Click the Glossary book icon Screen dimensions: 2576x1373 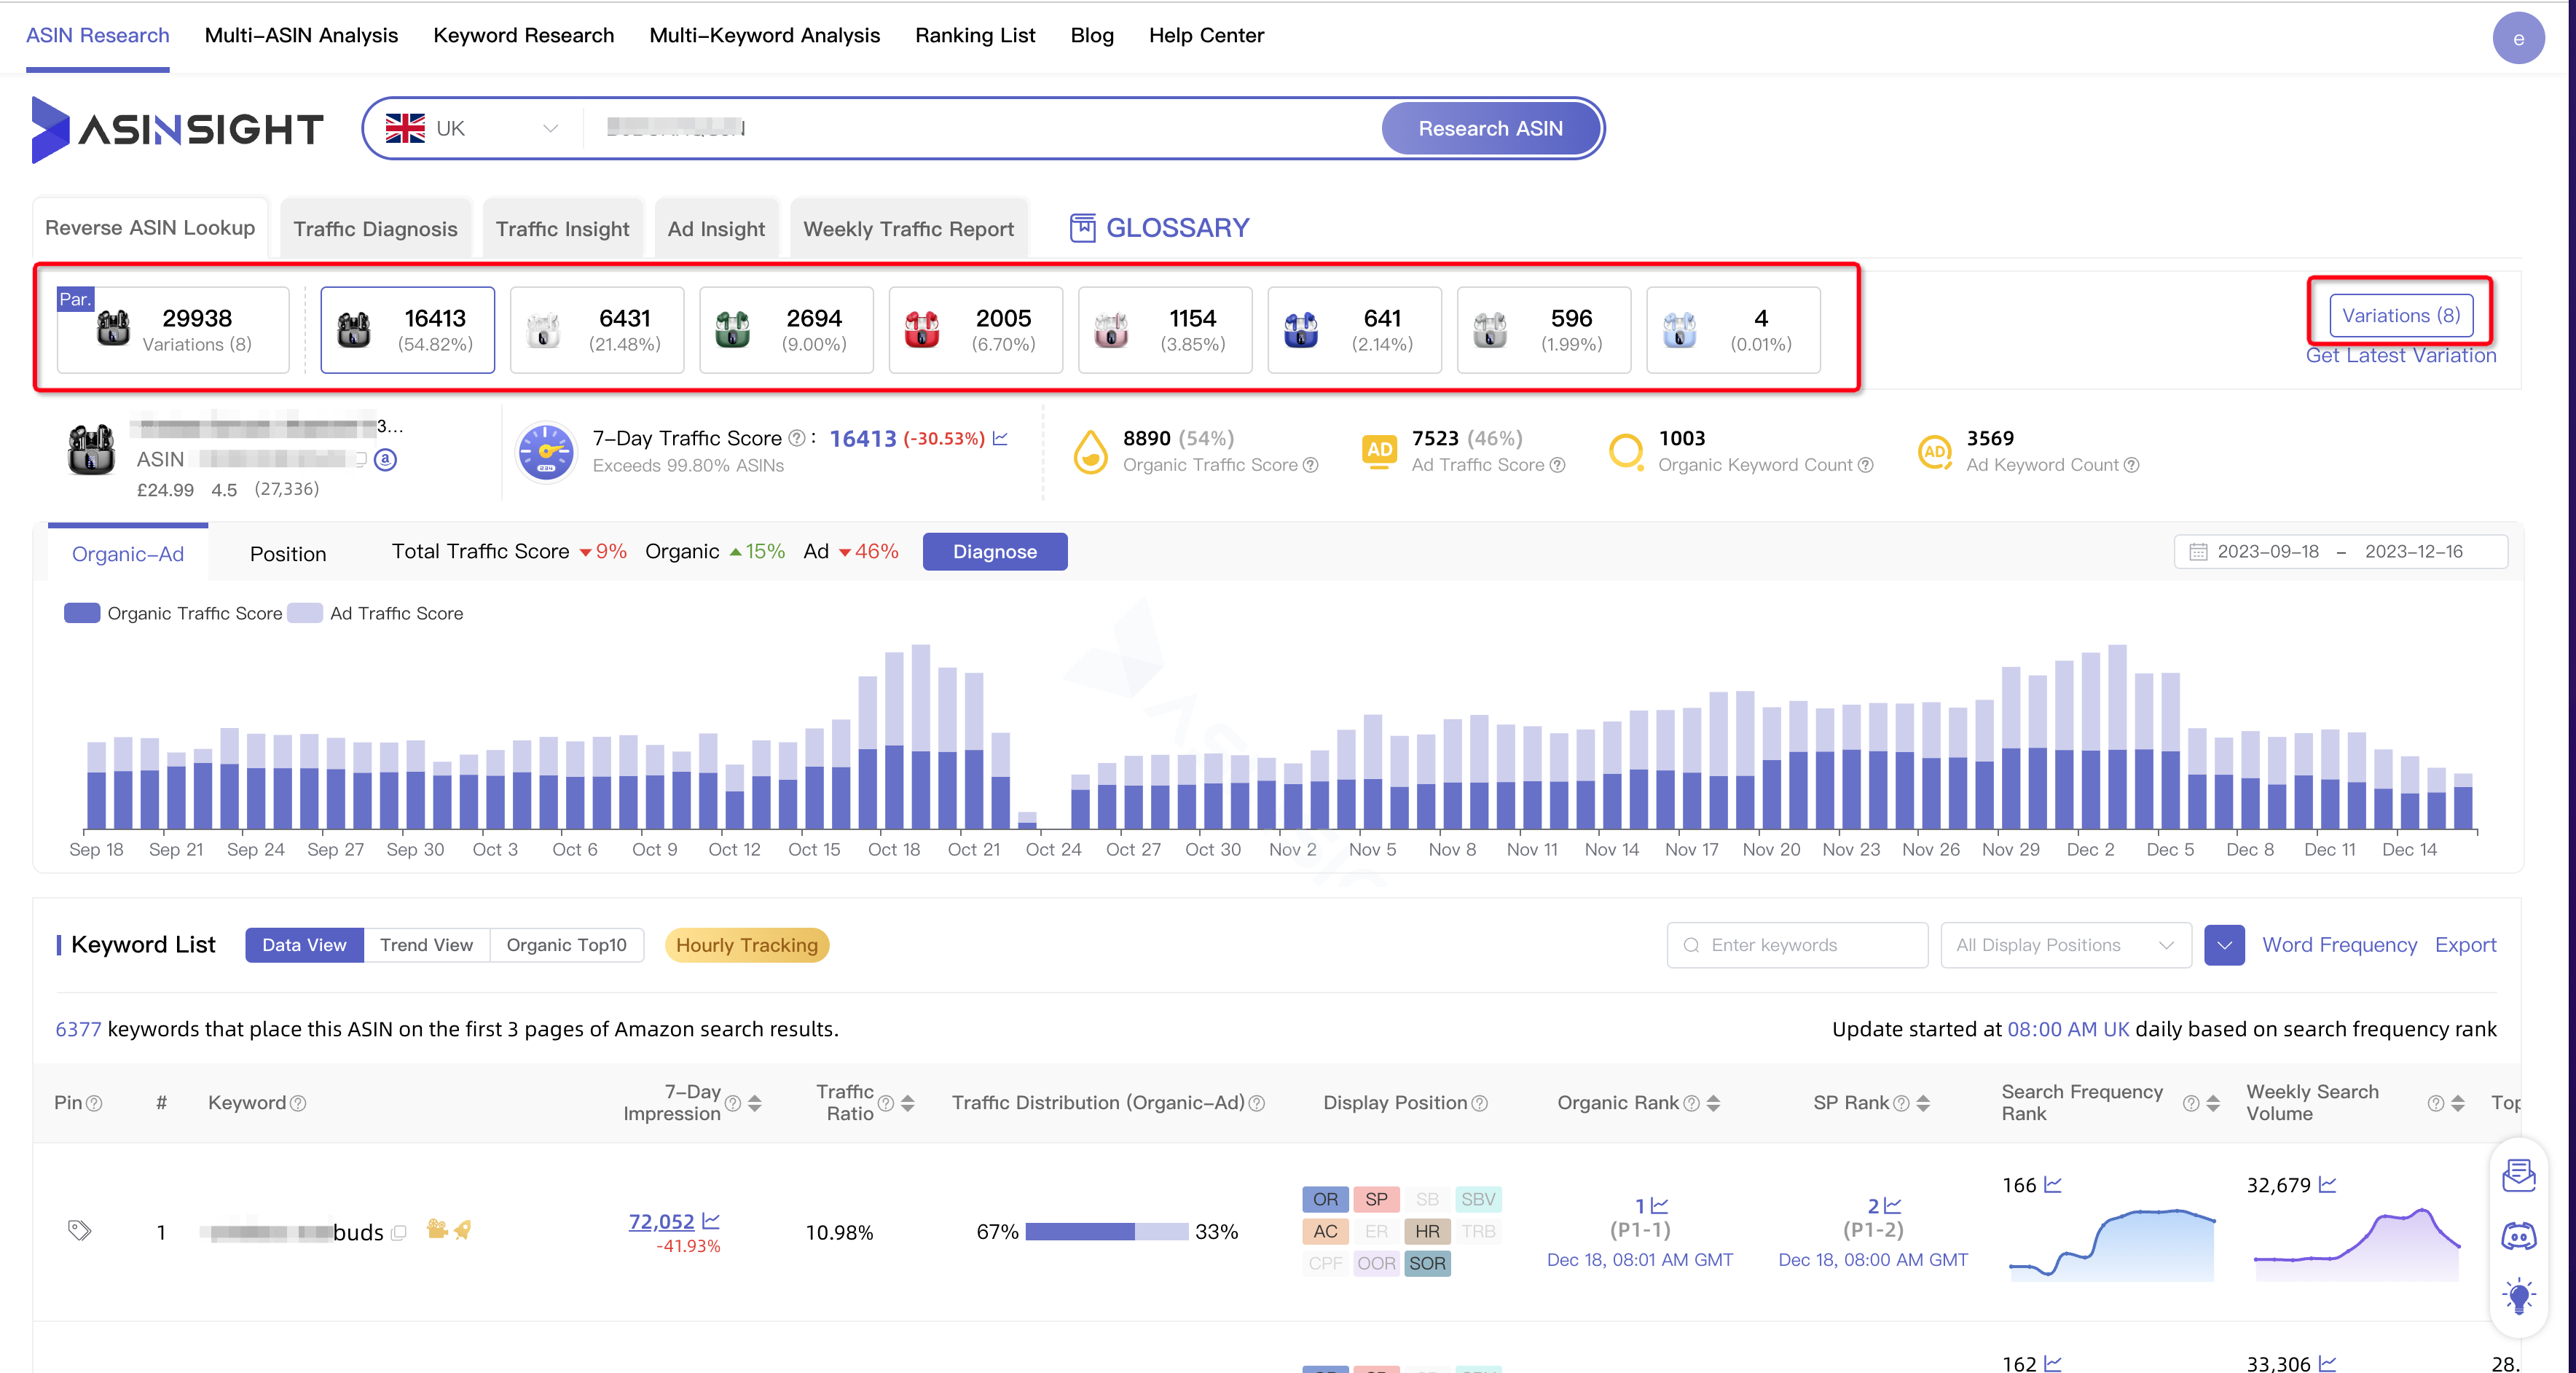1082,228
